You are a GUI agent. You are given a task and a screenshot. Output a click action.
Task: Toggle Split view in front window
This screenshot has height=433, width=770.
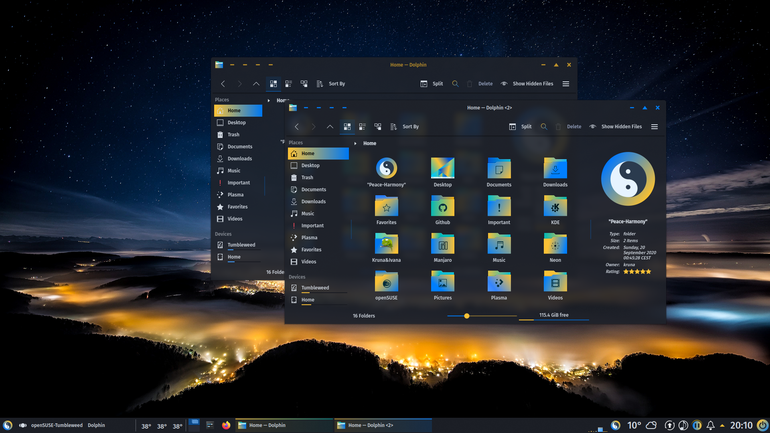[521, 127]
